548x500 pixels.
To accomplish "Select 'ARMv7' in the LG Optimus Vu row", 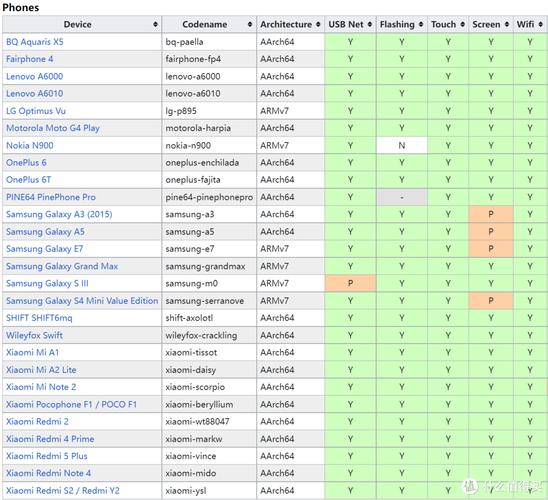I will 274,111.
